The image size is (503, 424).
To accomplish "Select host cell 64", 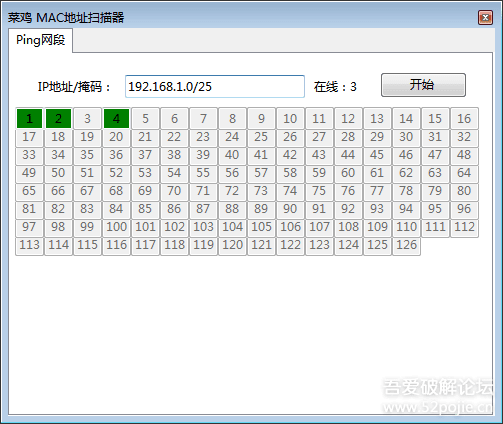I will pos(464,173).
